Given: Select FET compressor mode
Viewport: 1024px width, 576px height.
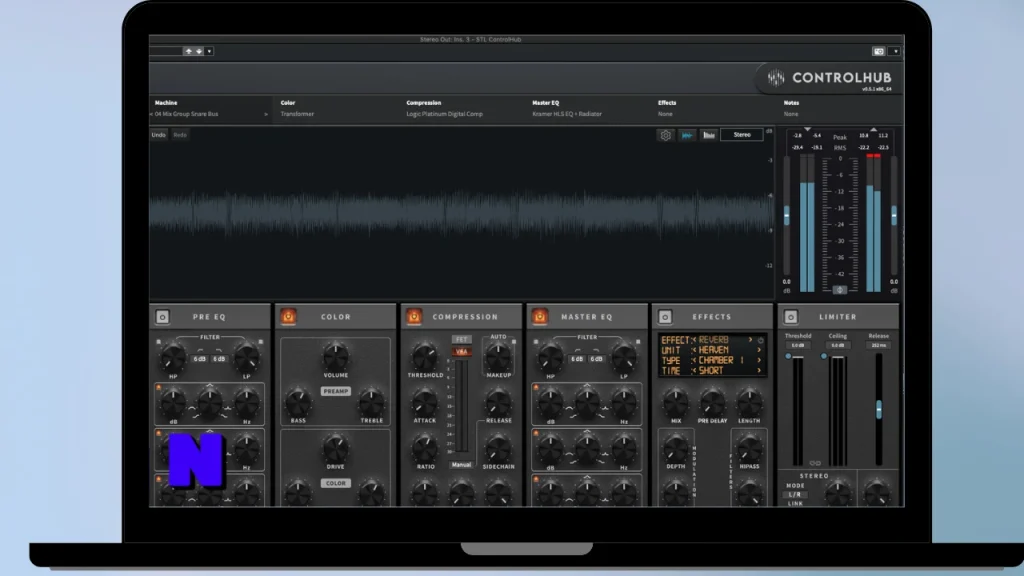Looking at the screenshot, I should tap(462, 340).
